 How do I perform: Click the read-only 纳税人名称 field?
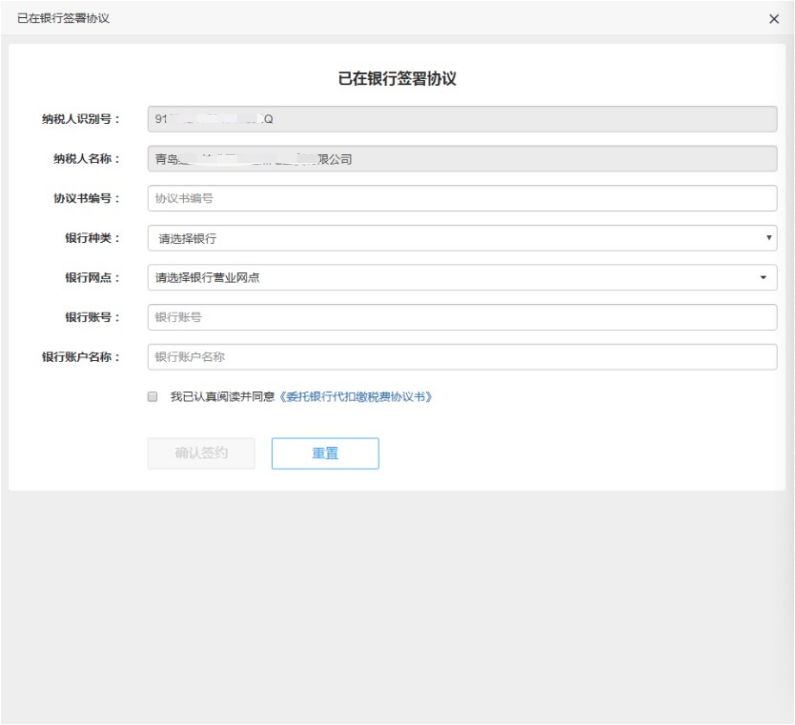(461, 158)
